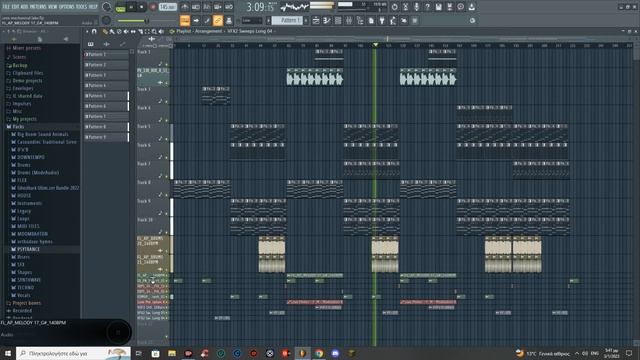640x360 pixels.
Task: Select the playlist playback speaker tool
Action: pyautogui.click(x=161, y=31)
